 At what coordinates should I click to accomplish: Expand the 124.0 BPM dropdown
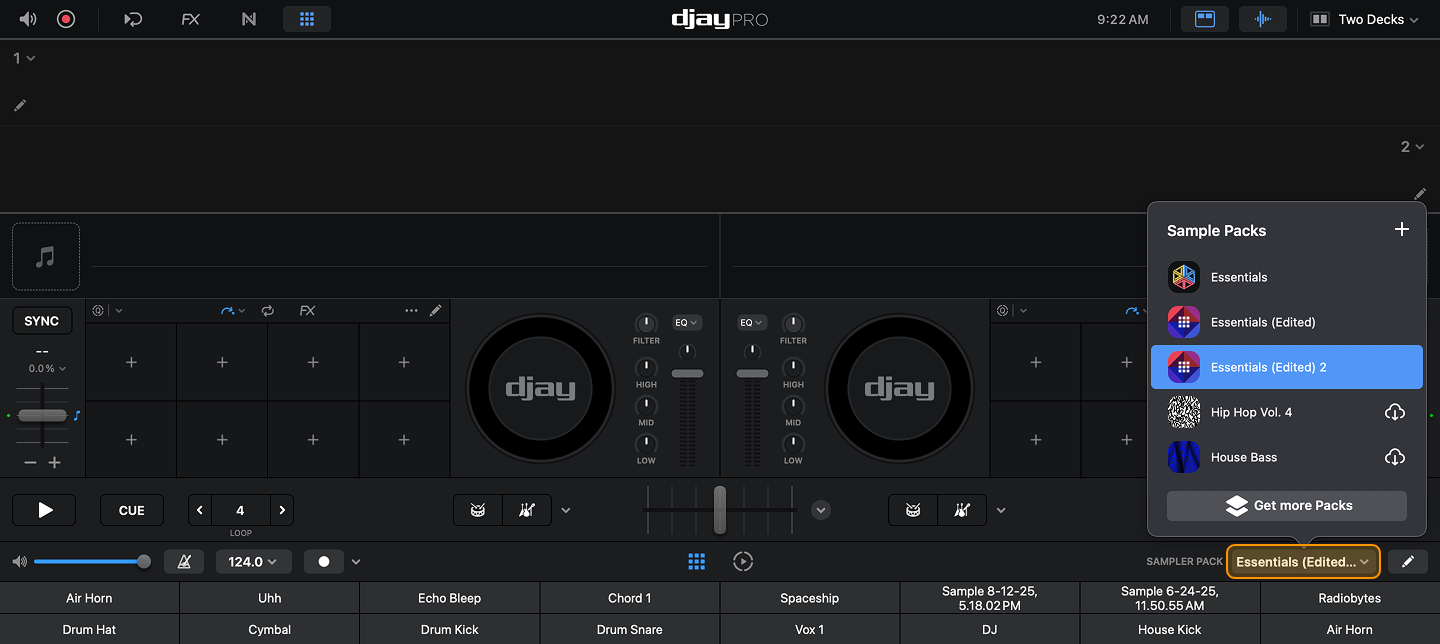point(253,562)
